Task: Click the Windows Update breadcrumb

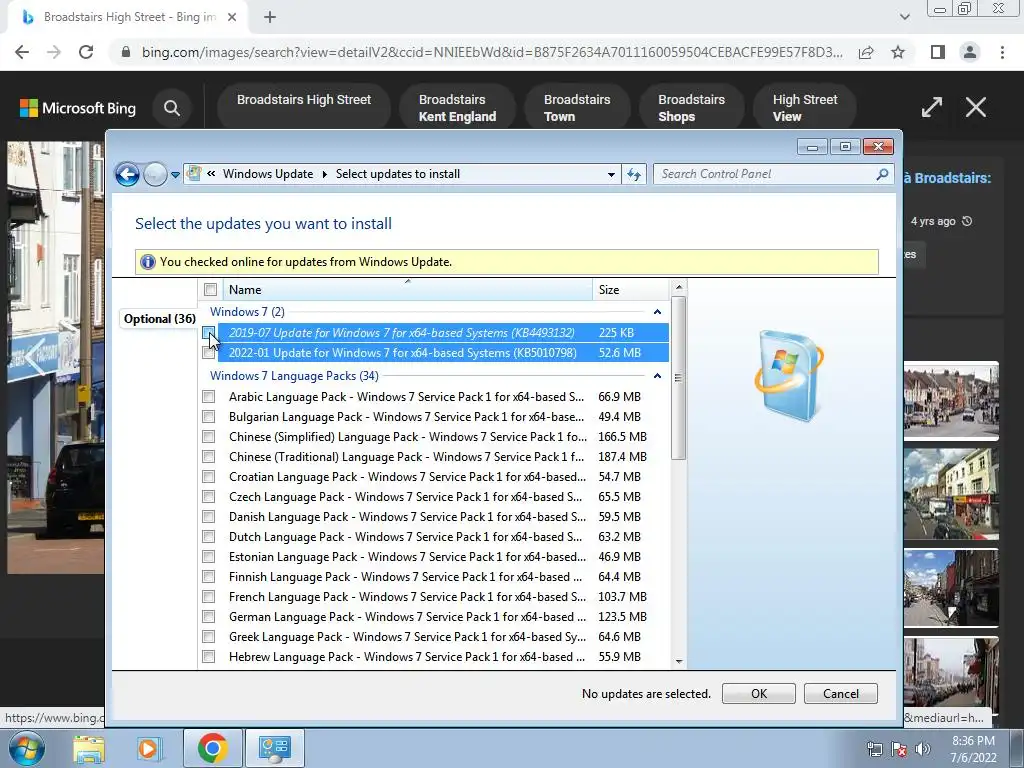Action: pyautogui.click(x=268, y=174)
